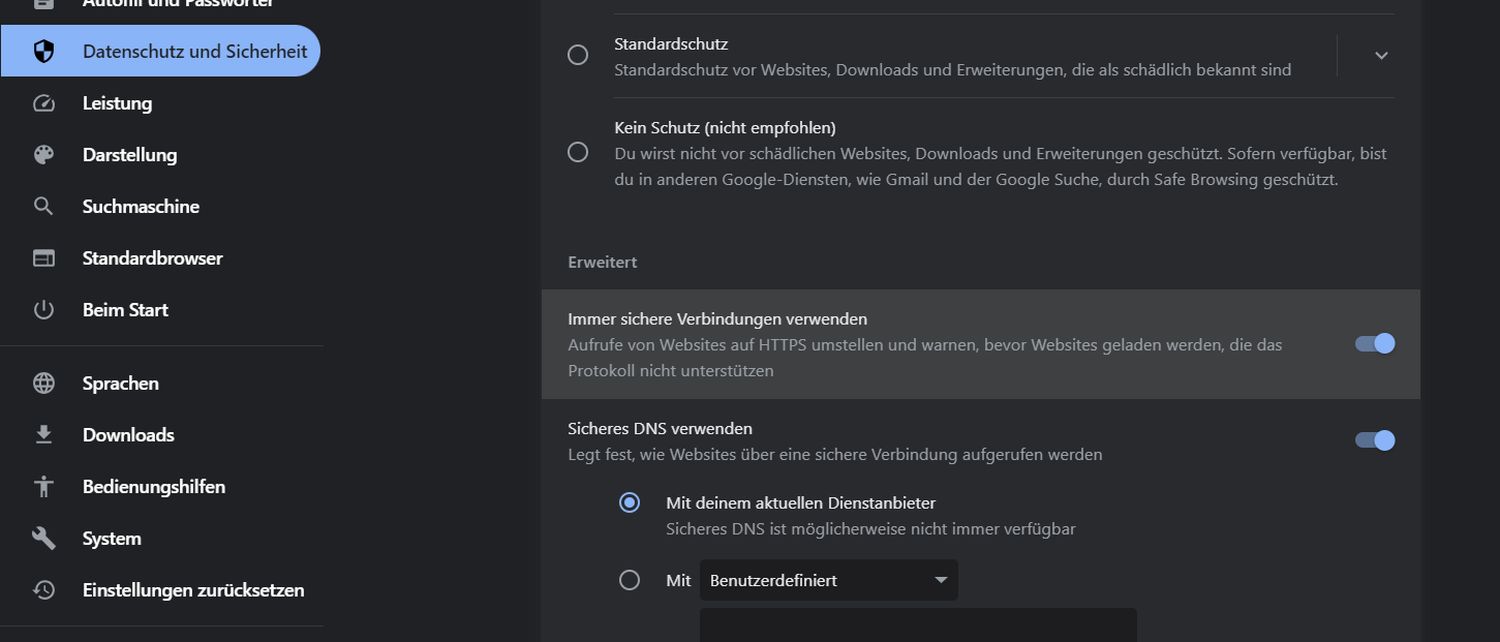Screen dimensions: 1500x642
Task: Select the radio button beside 'Mit' dropdown
Action: (x=629, y=580)
